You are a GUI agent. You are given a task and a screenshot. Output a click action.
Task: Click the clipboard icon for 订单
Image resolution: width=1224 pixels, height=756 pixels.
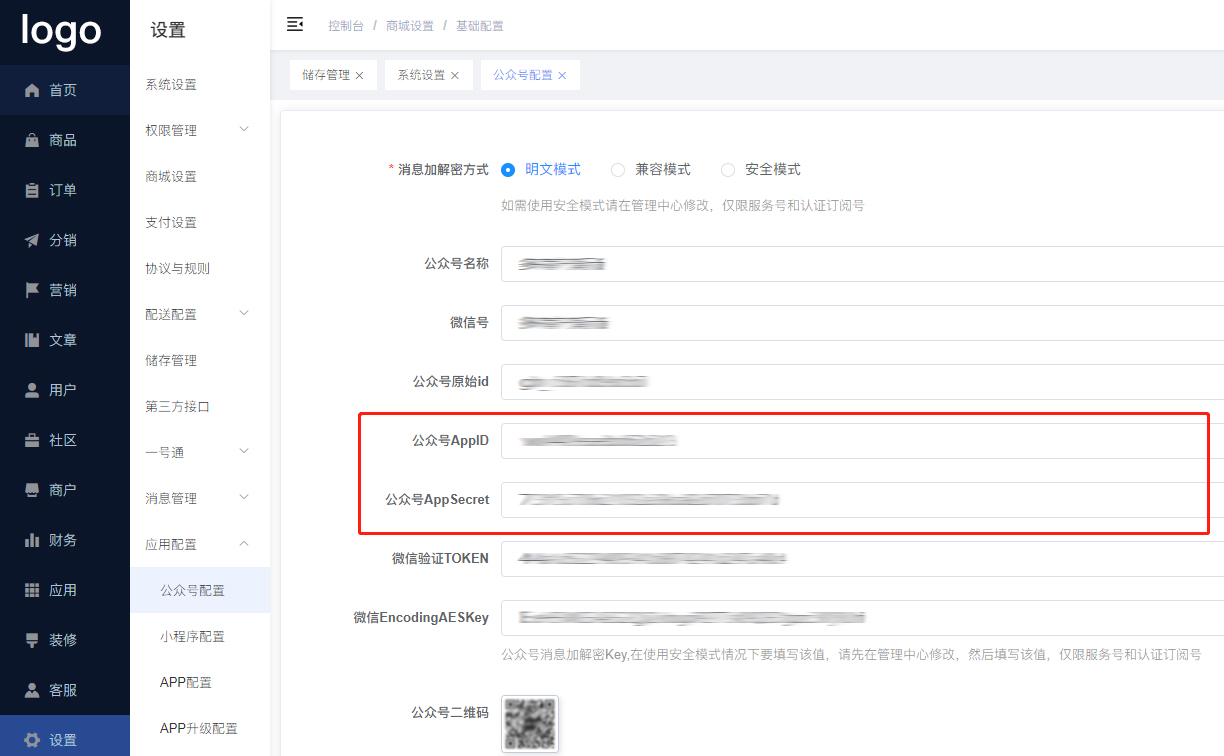(32, 190)
